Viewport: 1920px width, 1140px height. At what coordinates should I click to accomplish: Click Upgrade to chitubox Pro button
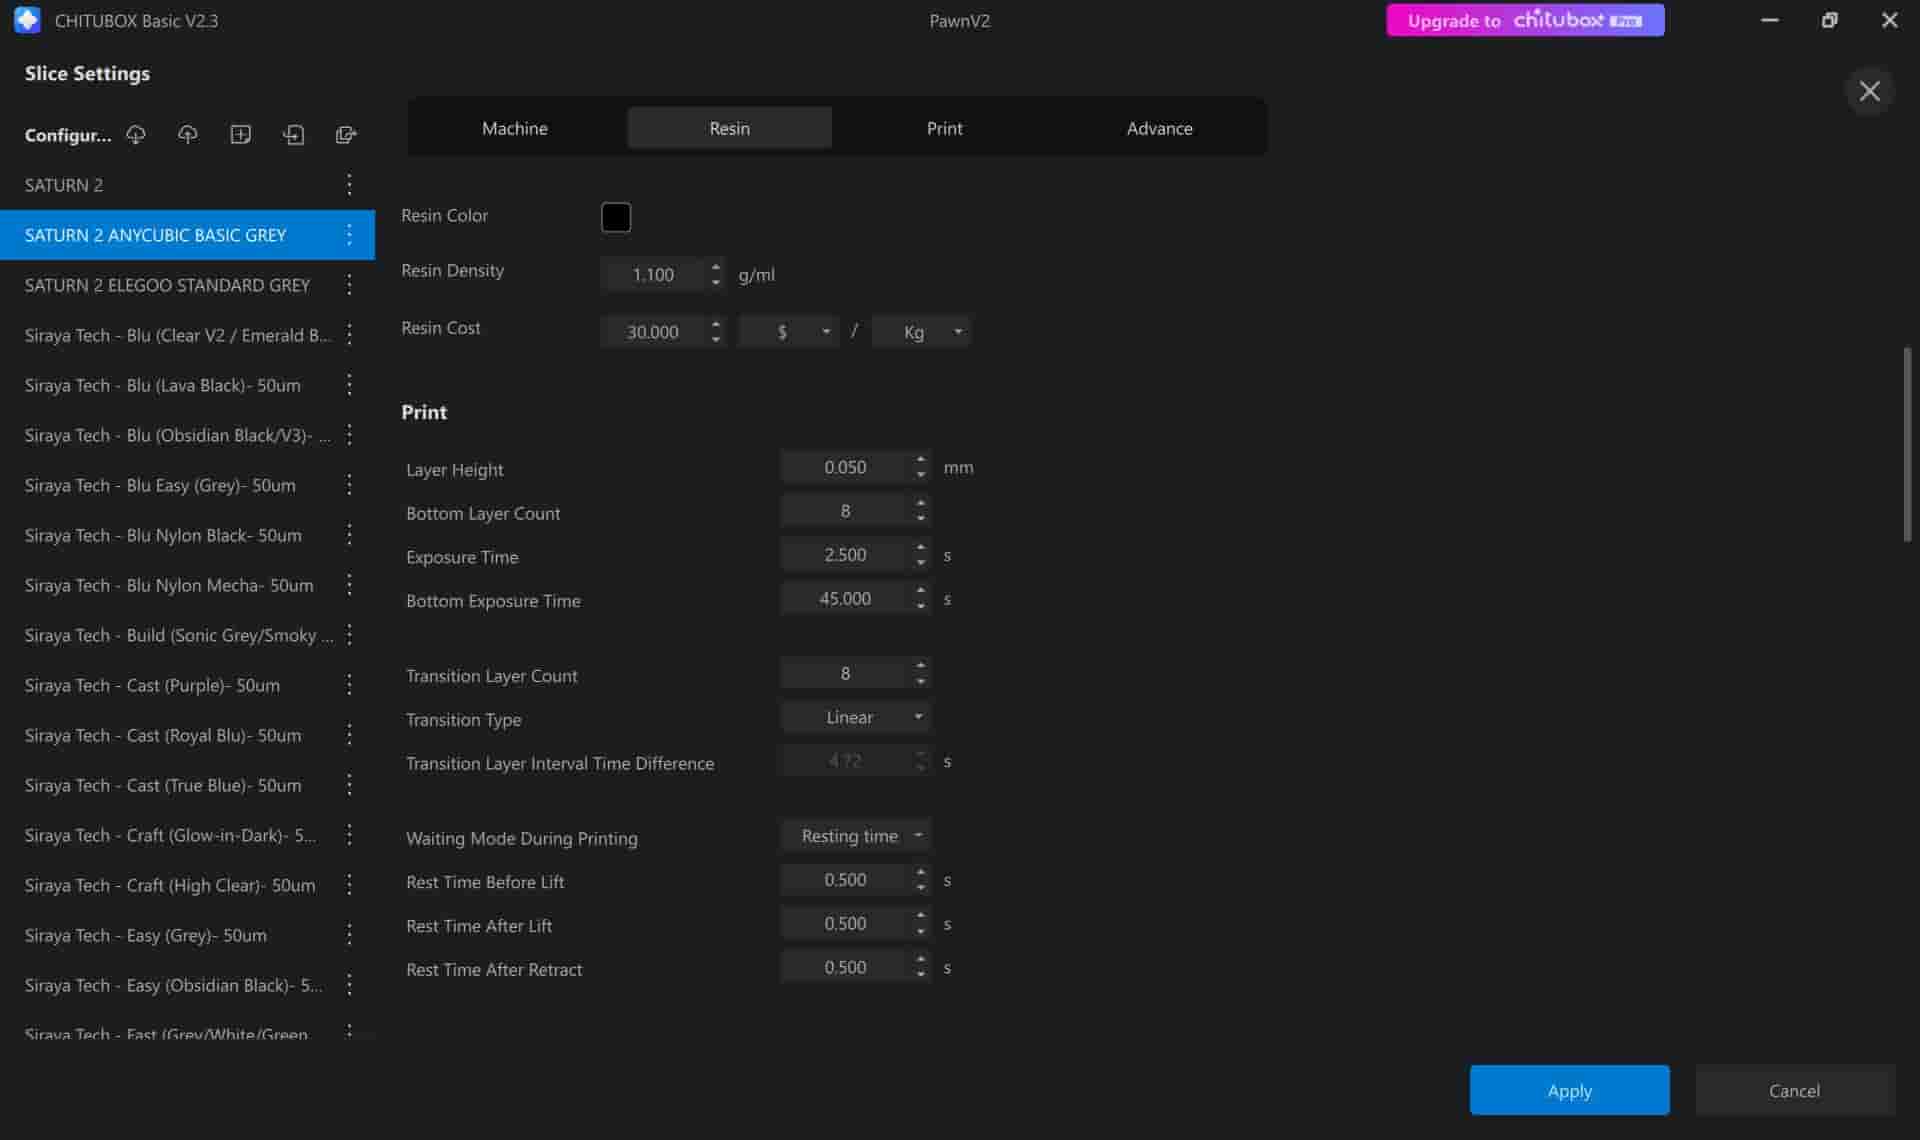tap(1525, 20)
